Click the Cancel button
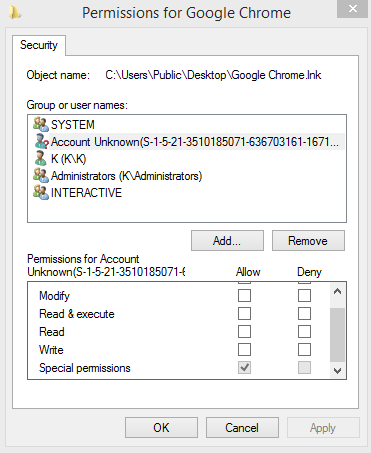This screenshot has height=453, width=371. pyautogui.click(x=242, y=427)
